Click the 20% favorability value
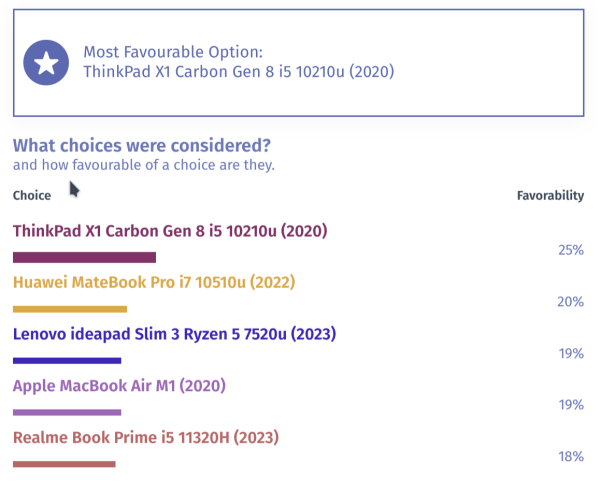 [x=571, y=302]
